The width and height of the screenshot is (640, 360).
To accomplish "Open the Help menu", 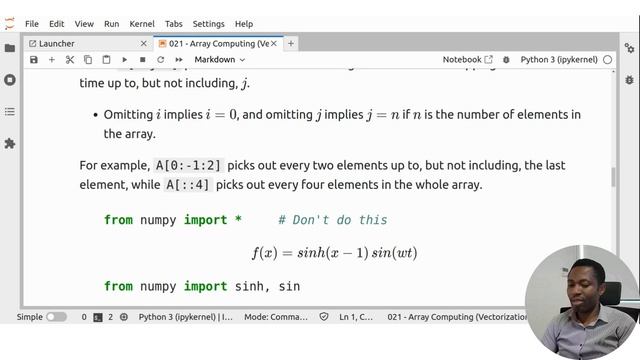I will [x=244, y=24].
